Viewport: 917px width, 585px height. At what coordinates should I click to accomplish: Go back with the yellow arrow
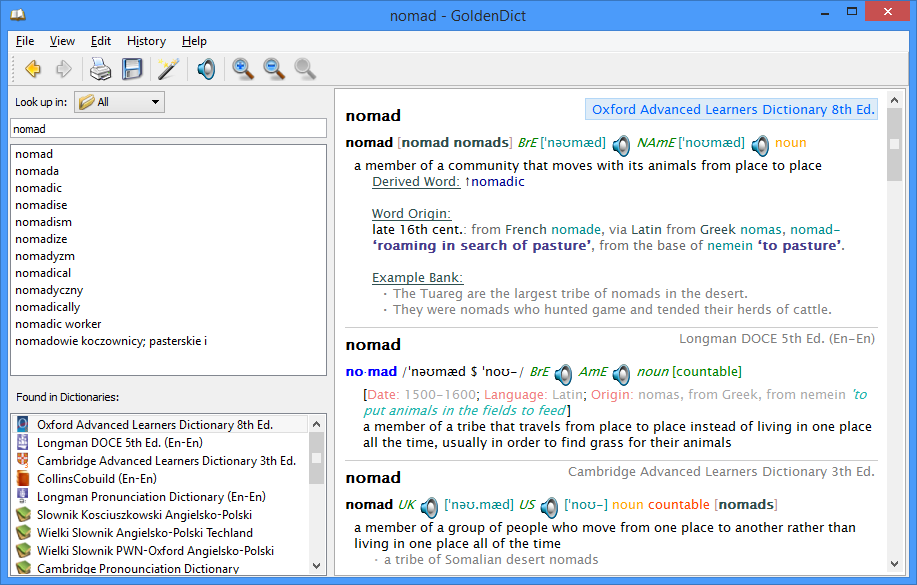pyautogui.click(x=33, y=69)
